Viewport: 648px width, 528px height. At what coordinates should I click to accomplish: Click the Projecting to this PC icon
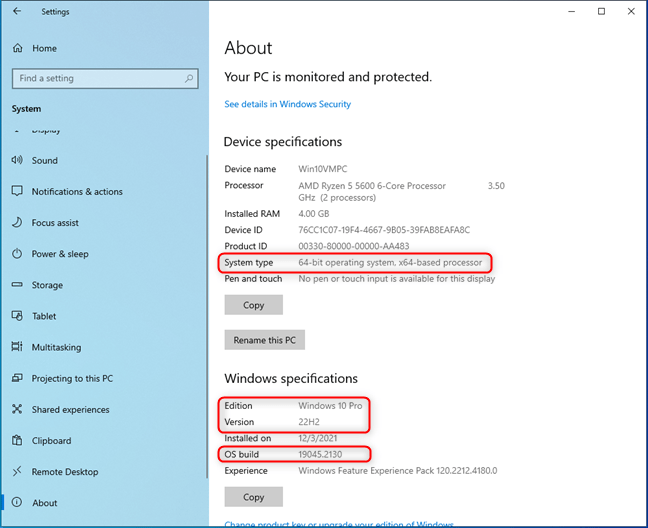[17, 378]
